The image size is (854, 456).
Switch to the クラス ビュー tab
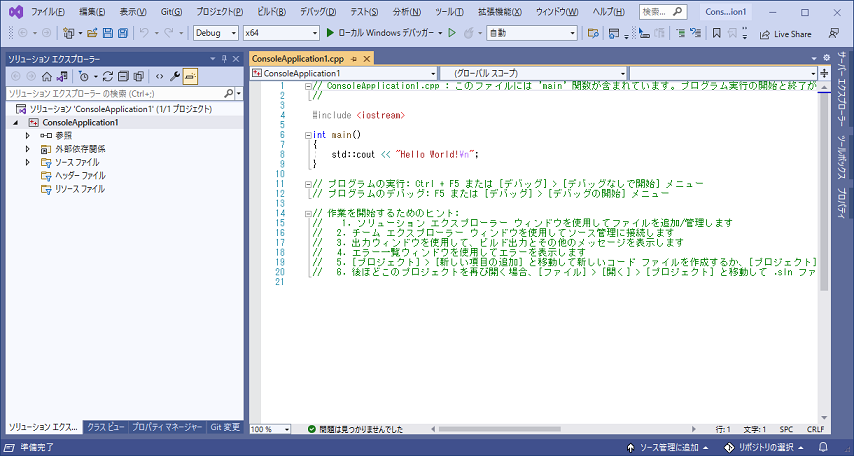(106, 427)
